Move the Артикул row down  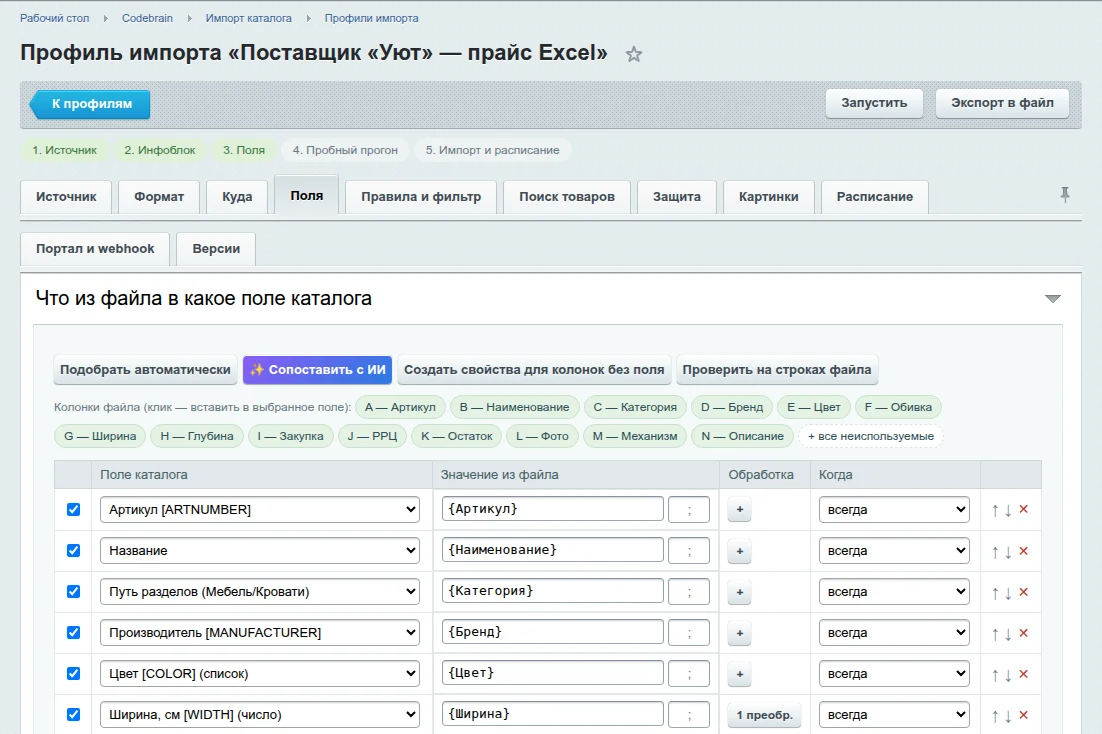tap(1008, 511)
